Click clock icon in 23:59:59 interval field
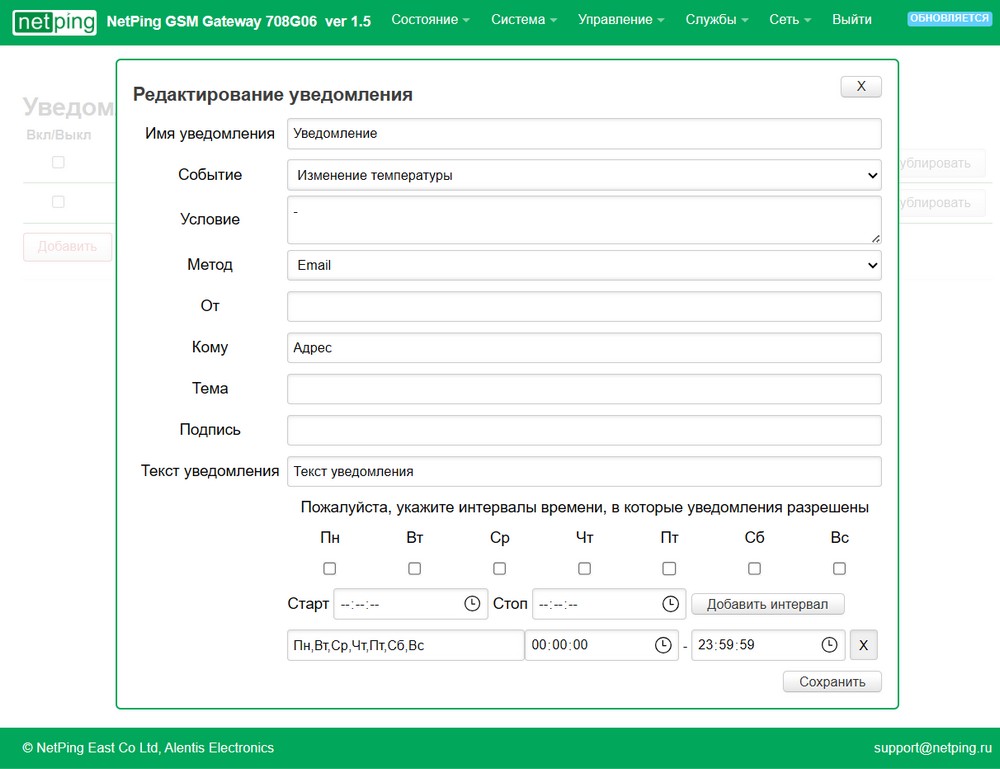1000x769 pixels. click(x=829, y=645)
